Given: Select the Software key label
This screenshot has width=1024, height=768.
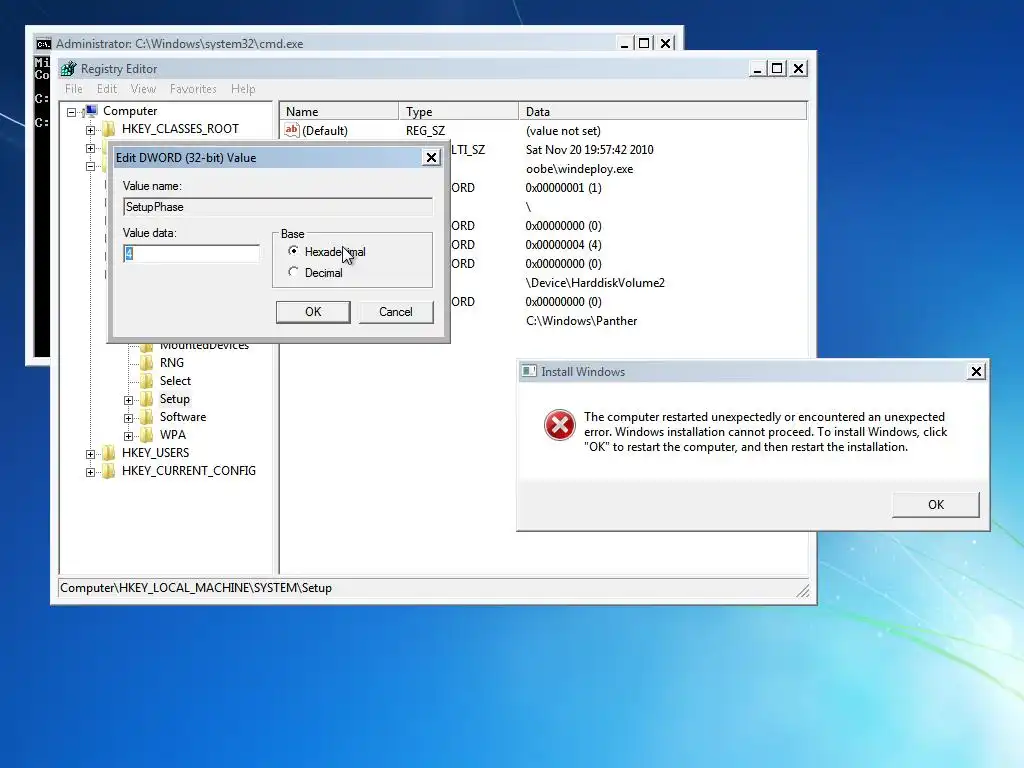Looking at the screenshot, I should click(x=183, y=417).
